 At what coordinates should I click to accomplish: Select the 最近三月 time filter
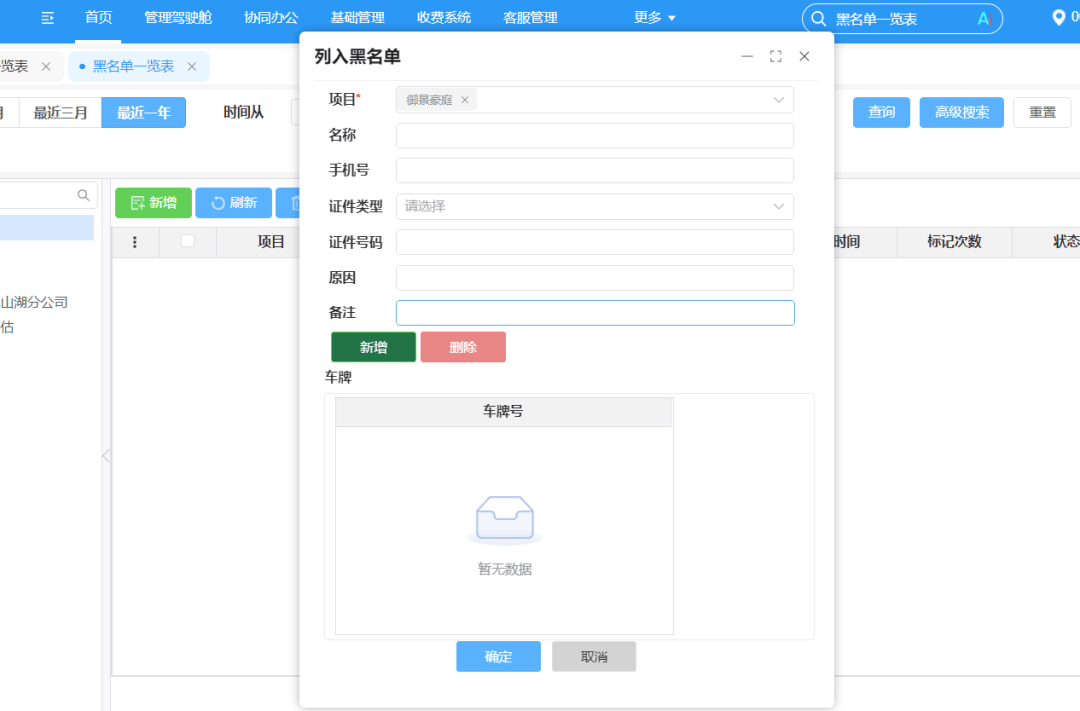click(61, 112)
